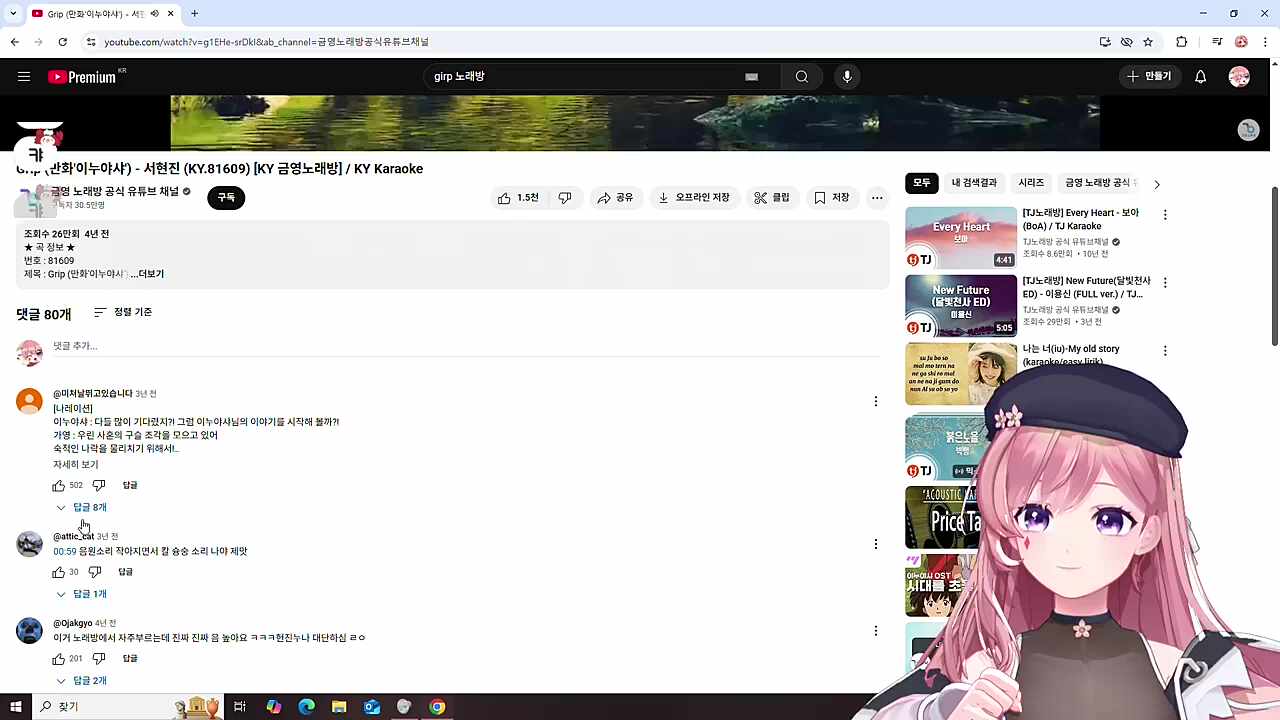Screen dimensions: 1280x720
Task: Open Windows Start menu
Action: tap(15, 707)
